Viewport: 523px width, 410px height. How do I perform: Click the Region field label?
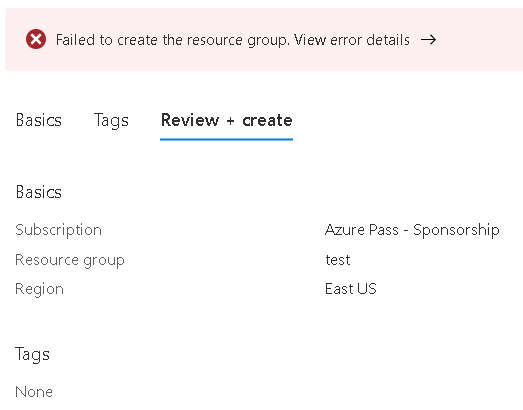(39, 289)
